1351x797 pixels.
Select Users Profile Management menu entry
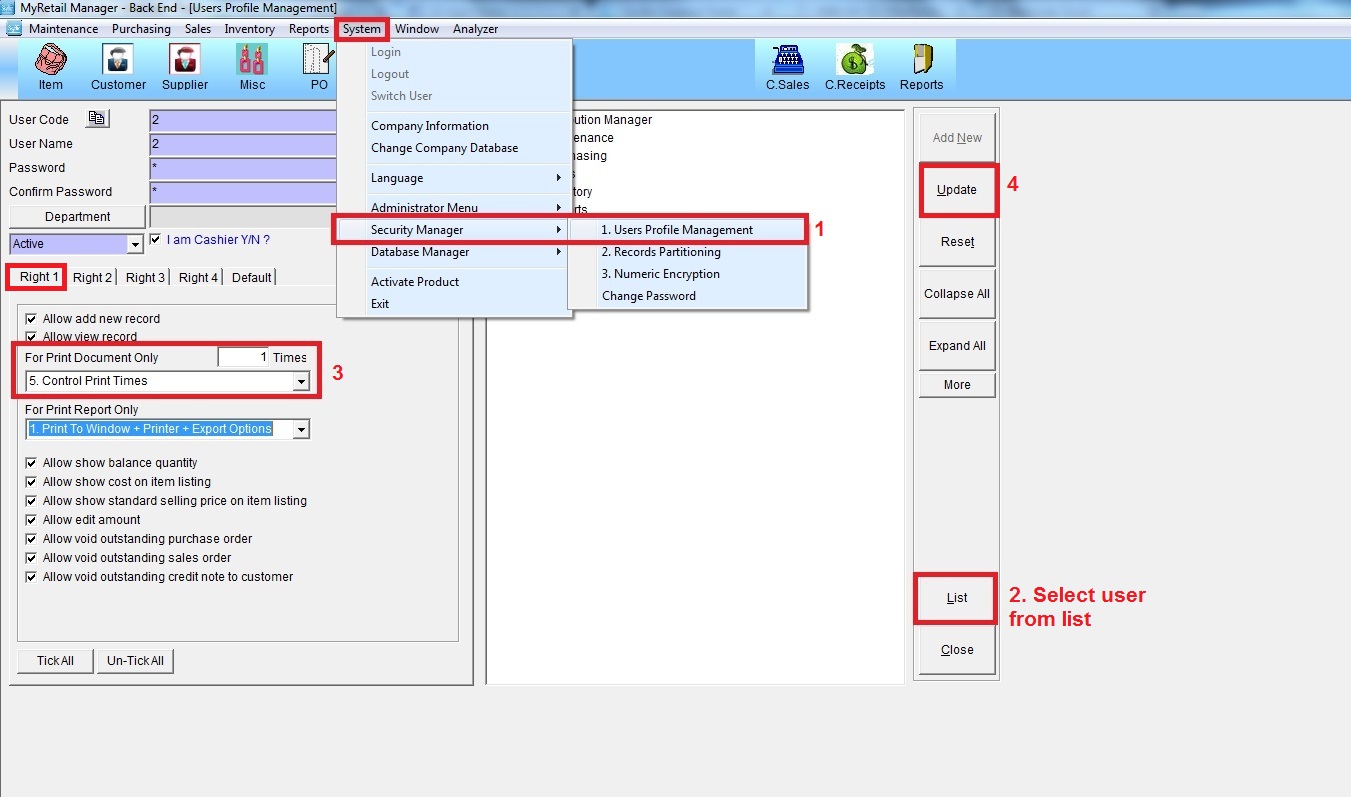pyautogui.click(x=677, y=230)
